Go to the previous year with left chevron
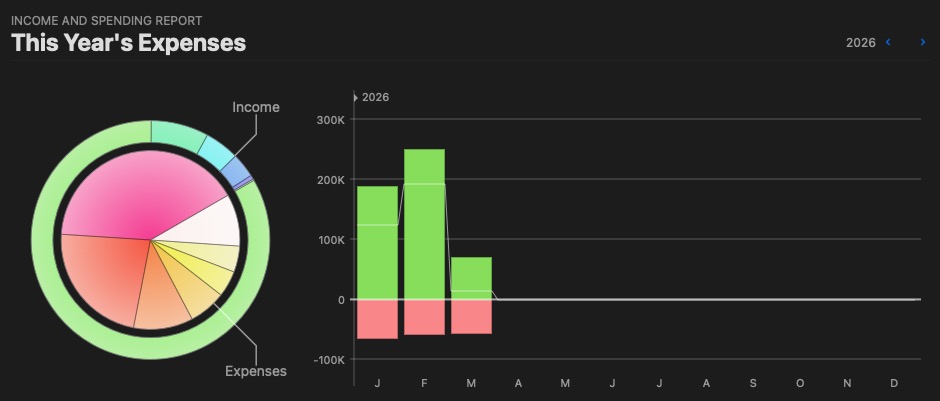Screen dimensions: 940x401 click(888, 42)
